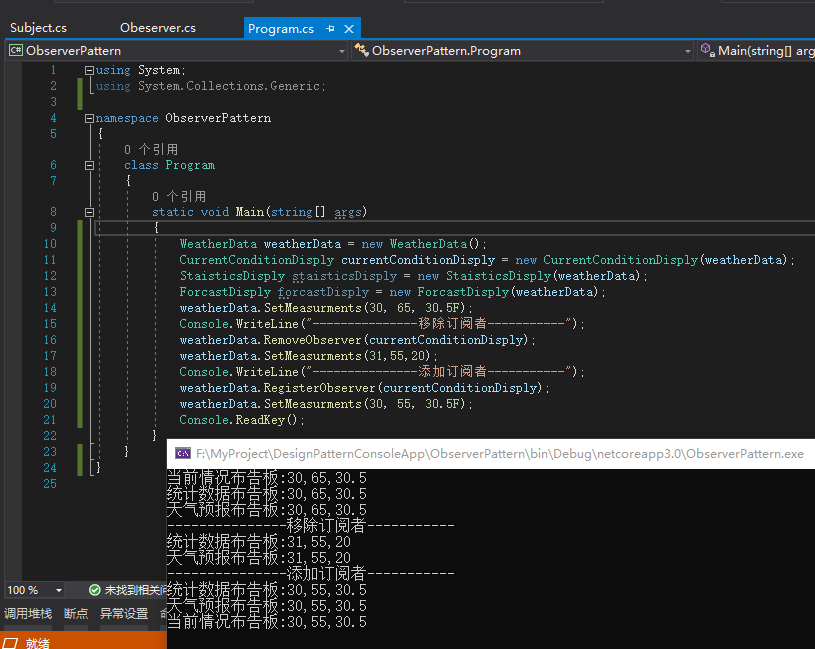Click line number 16 in the gutter
Image resolution: width=815 pixels, height=649 pixels.
(50, 340)
